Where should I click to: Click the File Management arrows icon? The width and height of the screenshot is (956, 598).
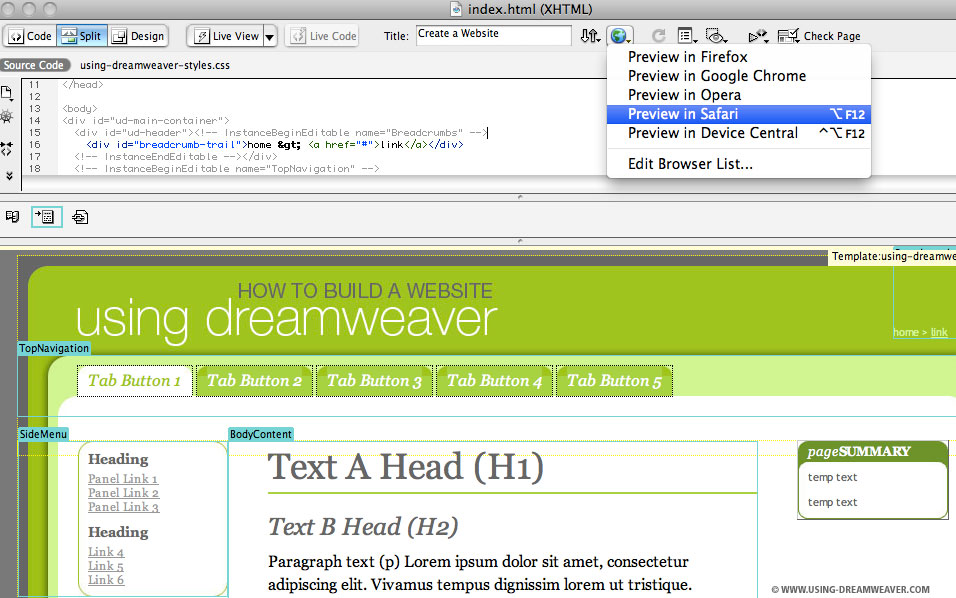tap(590, 36)
